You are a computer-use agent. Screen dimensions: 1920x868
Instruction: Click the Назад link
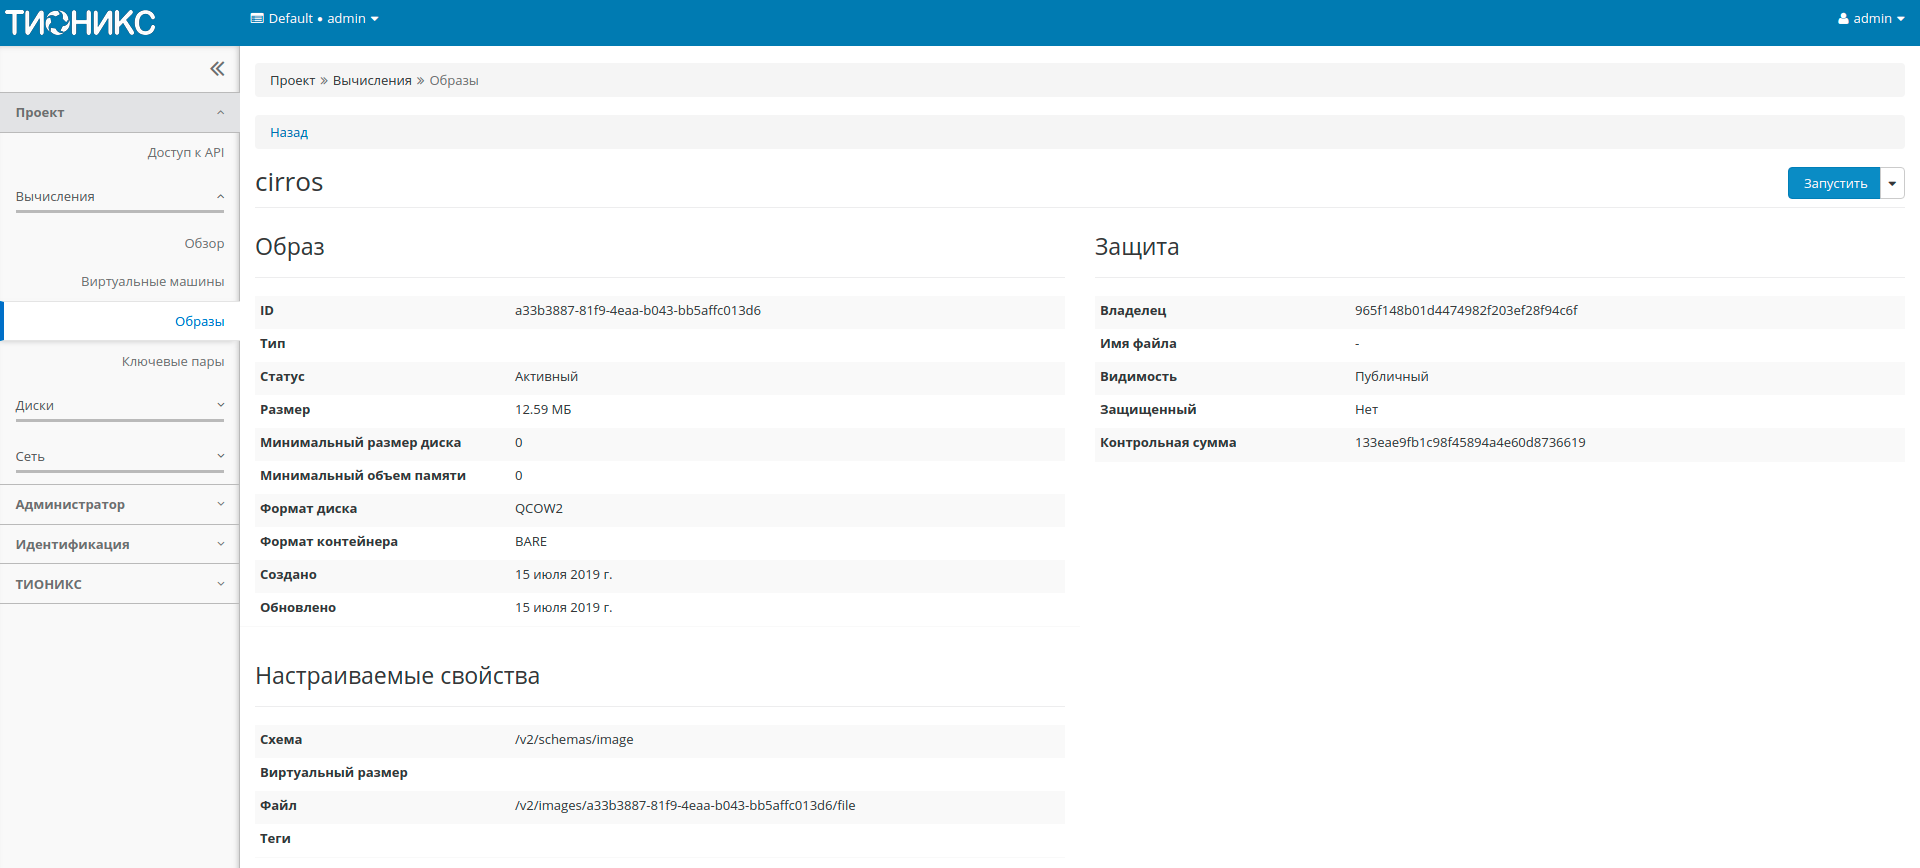[289, 133]
